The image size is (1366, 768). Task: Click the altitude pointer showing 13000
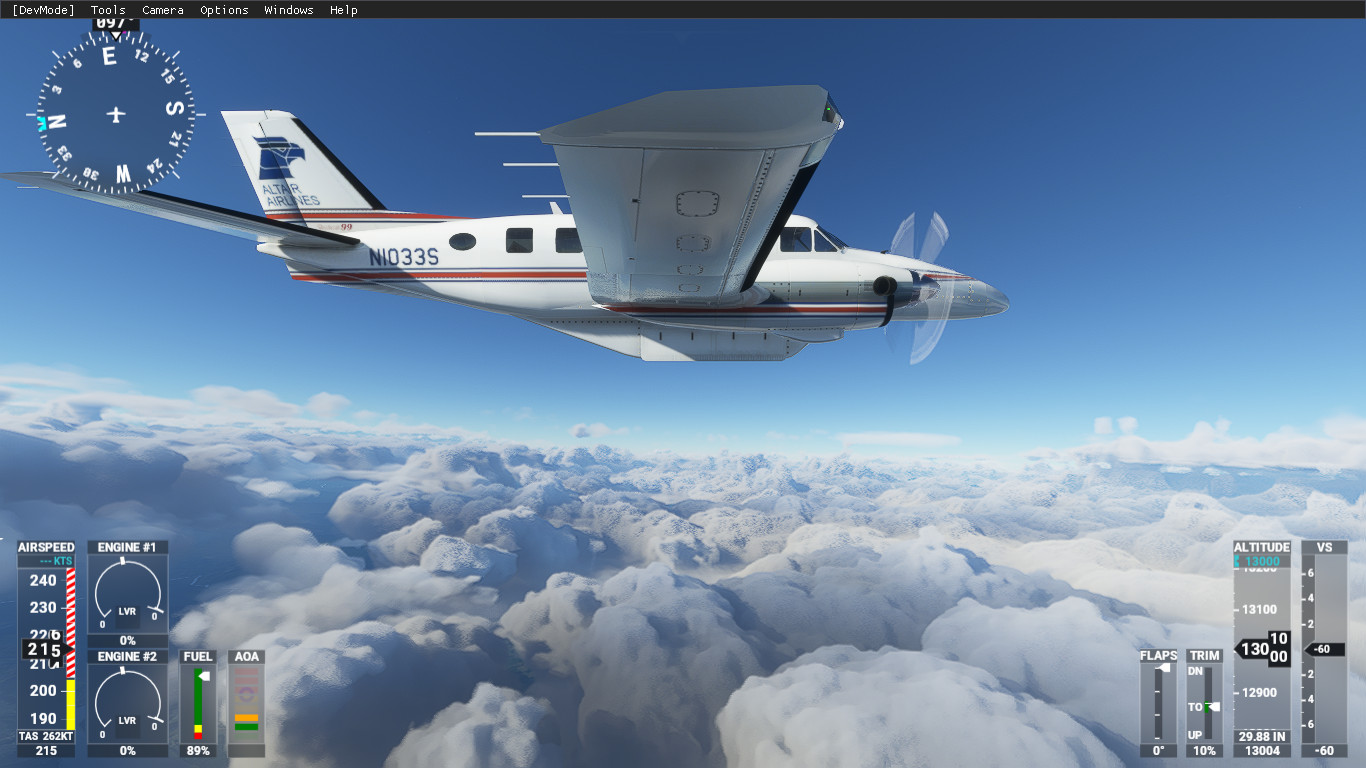[x=1262, y=648]
